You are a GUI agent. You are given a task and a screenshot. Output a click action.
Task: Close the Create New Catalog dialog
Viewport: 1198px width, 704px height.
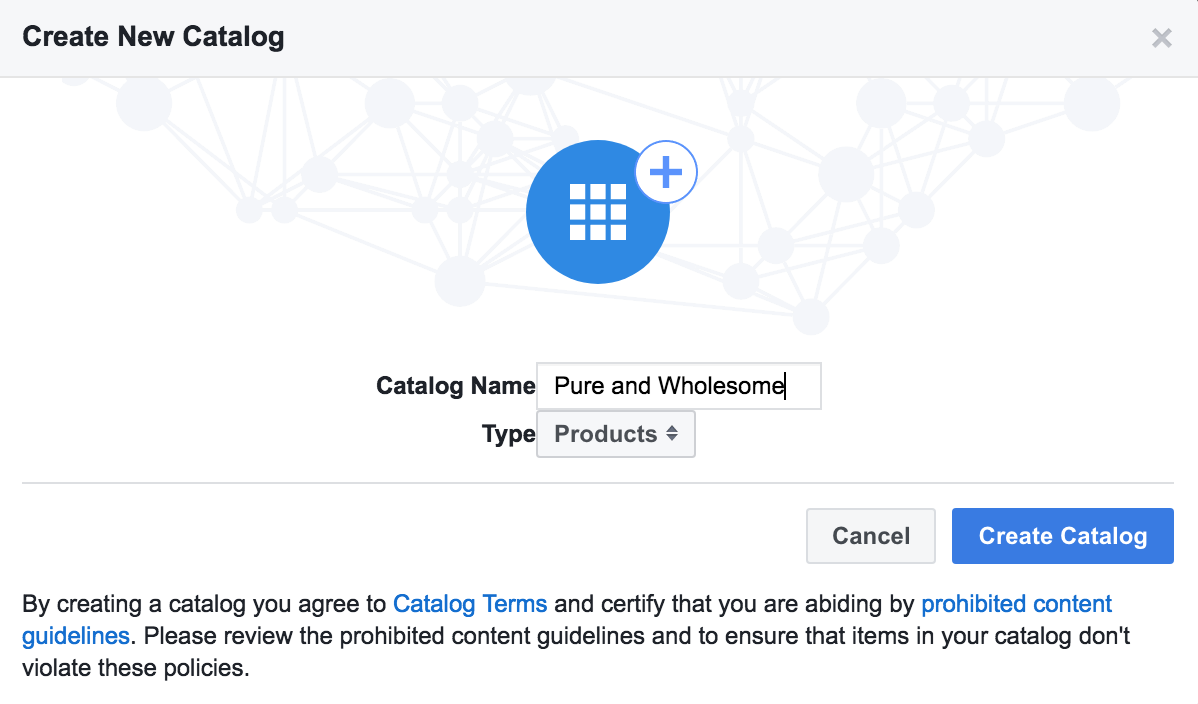pos(1161,39)
